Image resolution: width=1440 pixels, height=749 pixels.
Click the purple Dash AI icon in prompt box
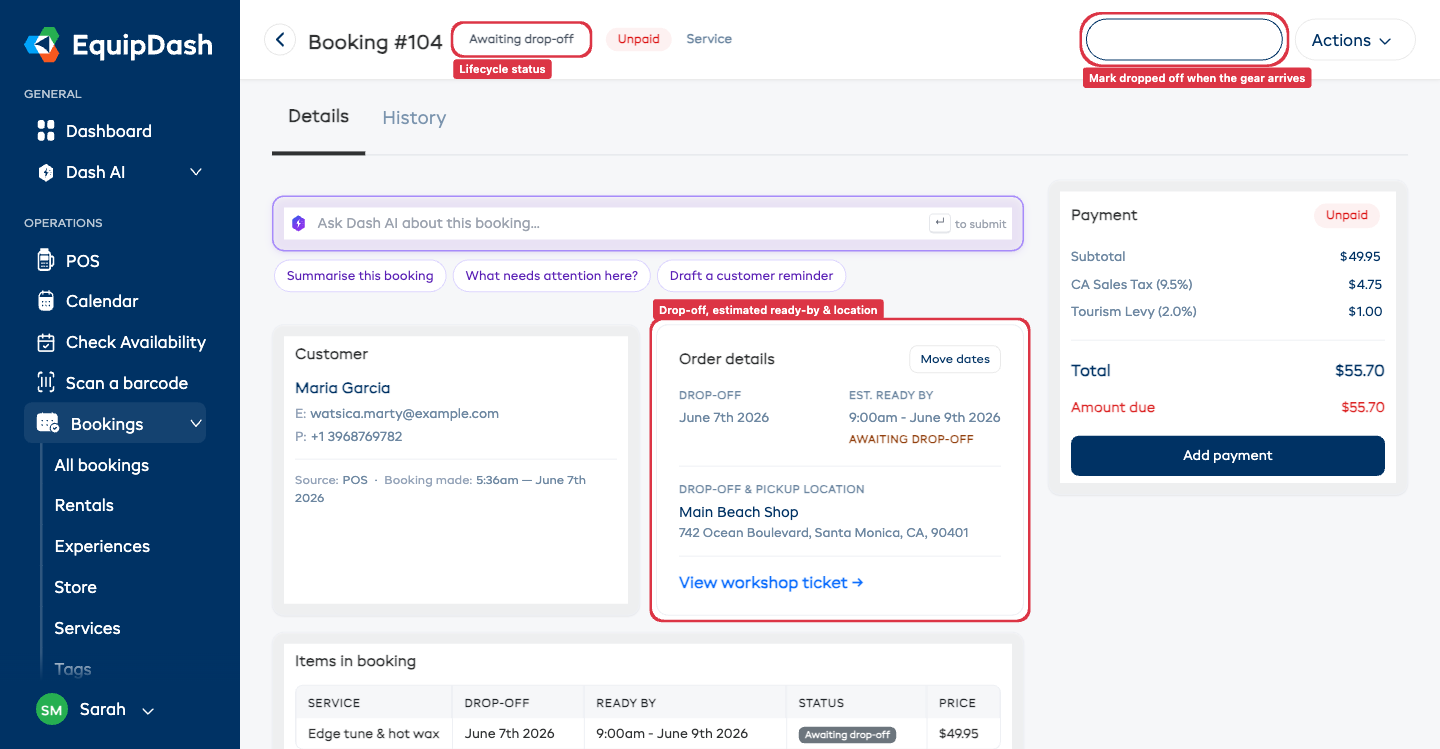298,224
